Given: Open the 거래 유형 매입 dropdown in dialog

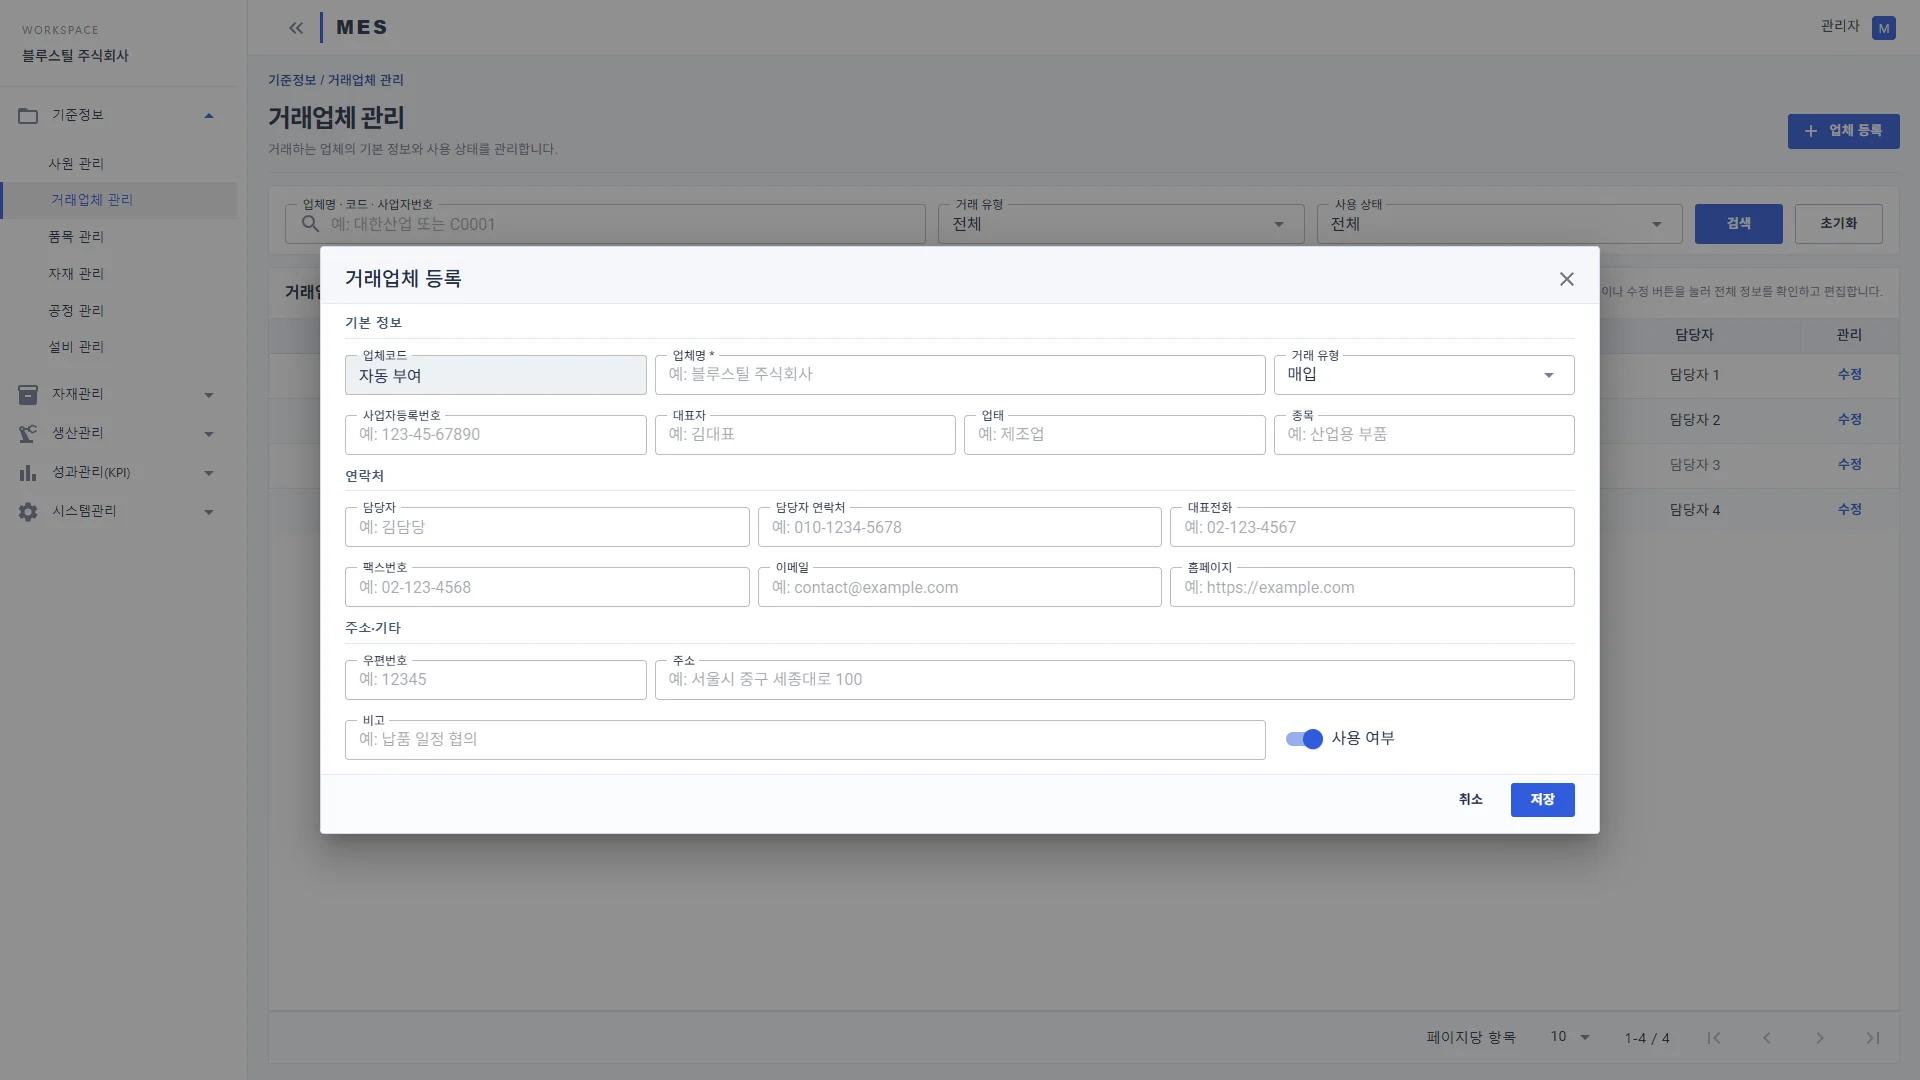Looking at the screenshot, I should coord(1424,375).
